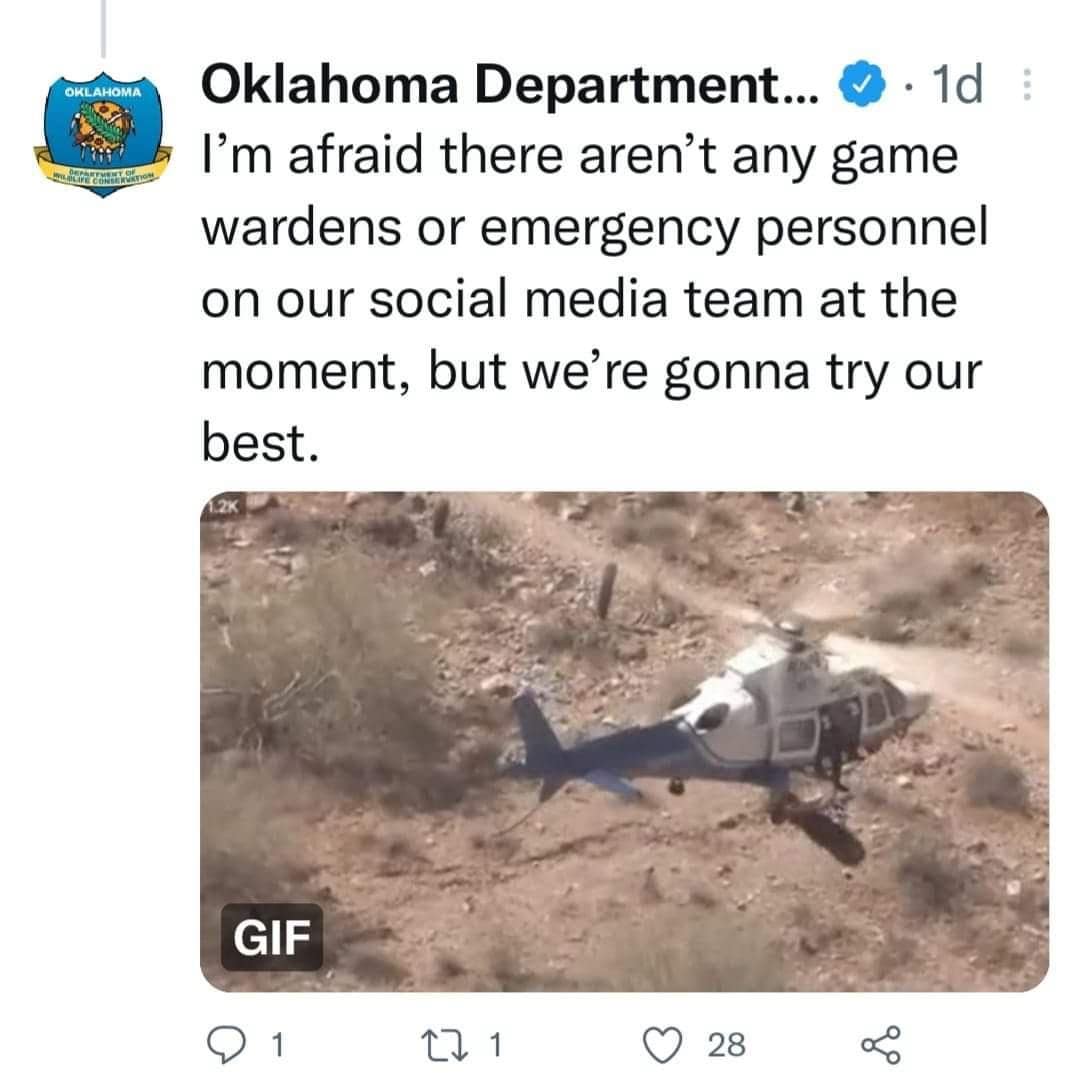The height and width of the screenshot is (1076, 1077).
Task: Click the word best. ending the tweet
Action: tap(260, 443)
